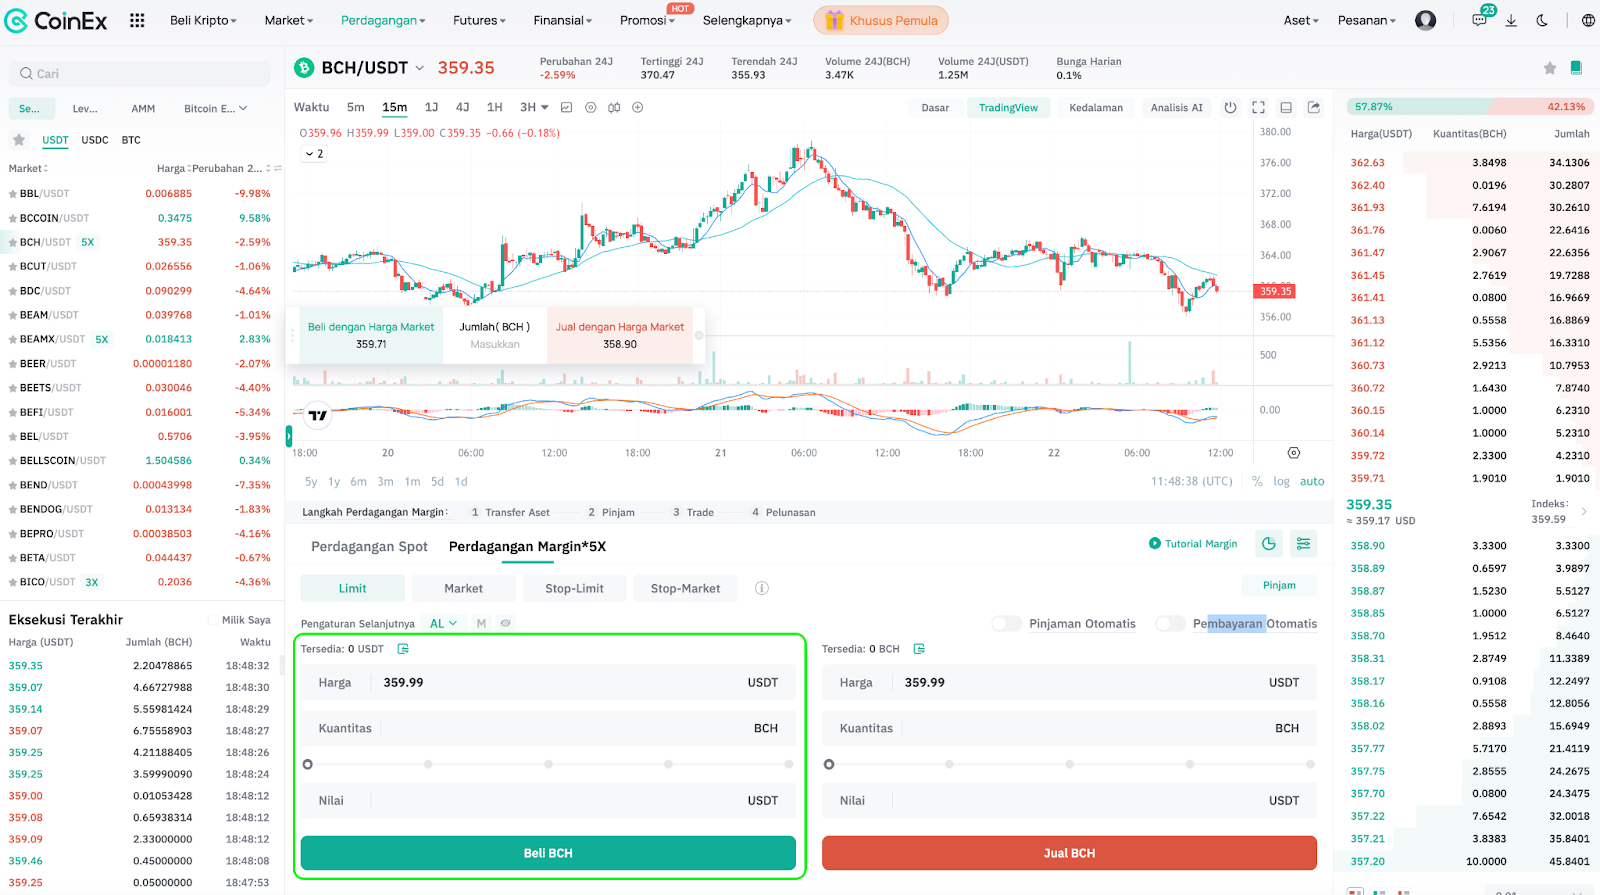Switch to Perdagangan Spot tab
Image resolution: width=1600 pixels, height=895 pixels.
[369, 546]
